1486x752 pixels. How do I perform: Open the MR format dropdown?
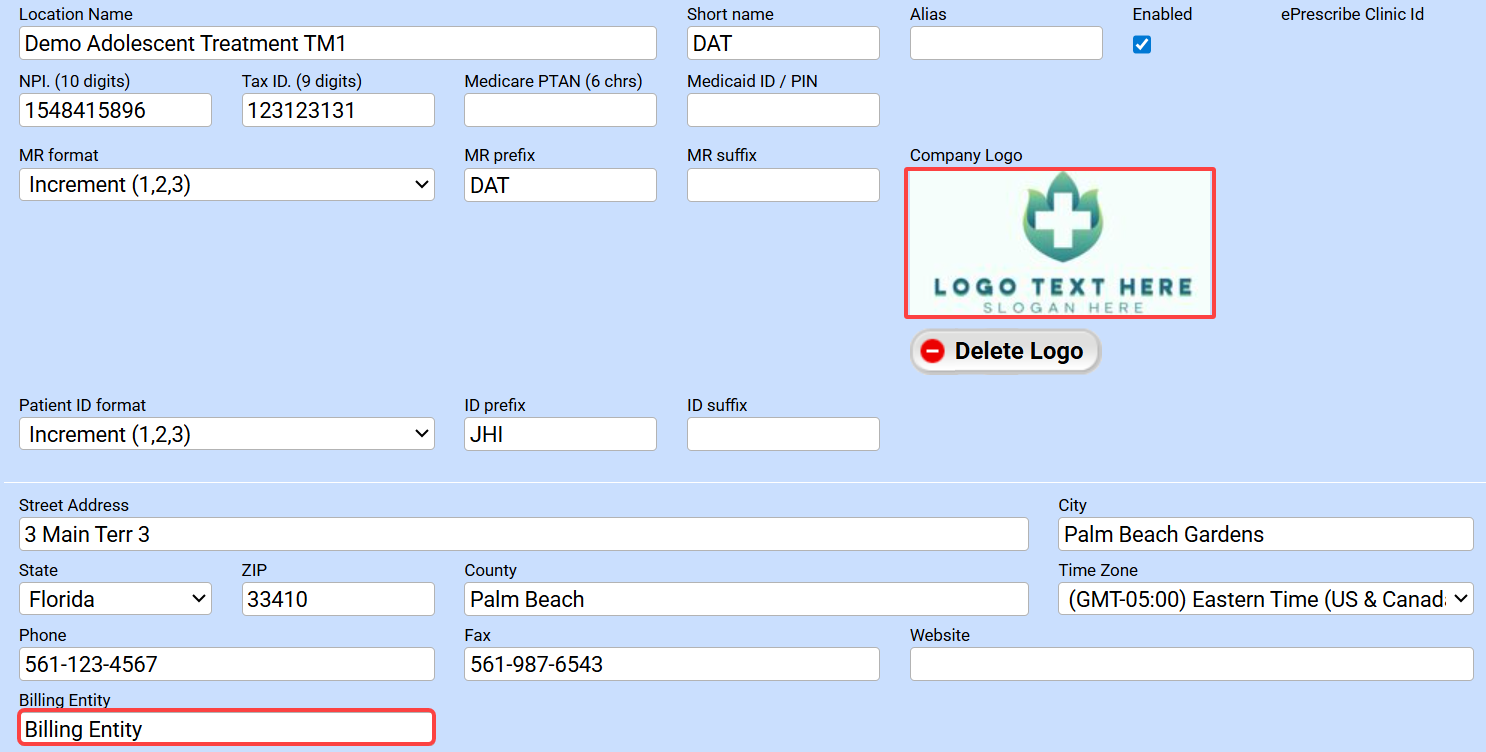pos(227,185)
